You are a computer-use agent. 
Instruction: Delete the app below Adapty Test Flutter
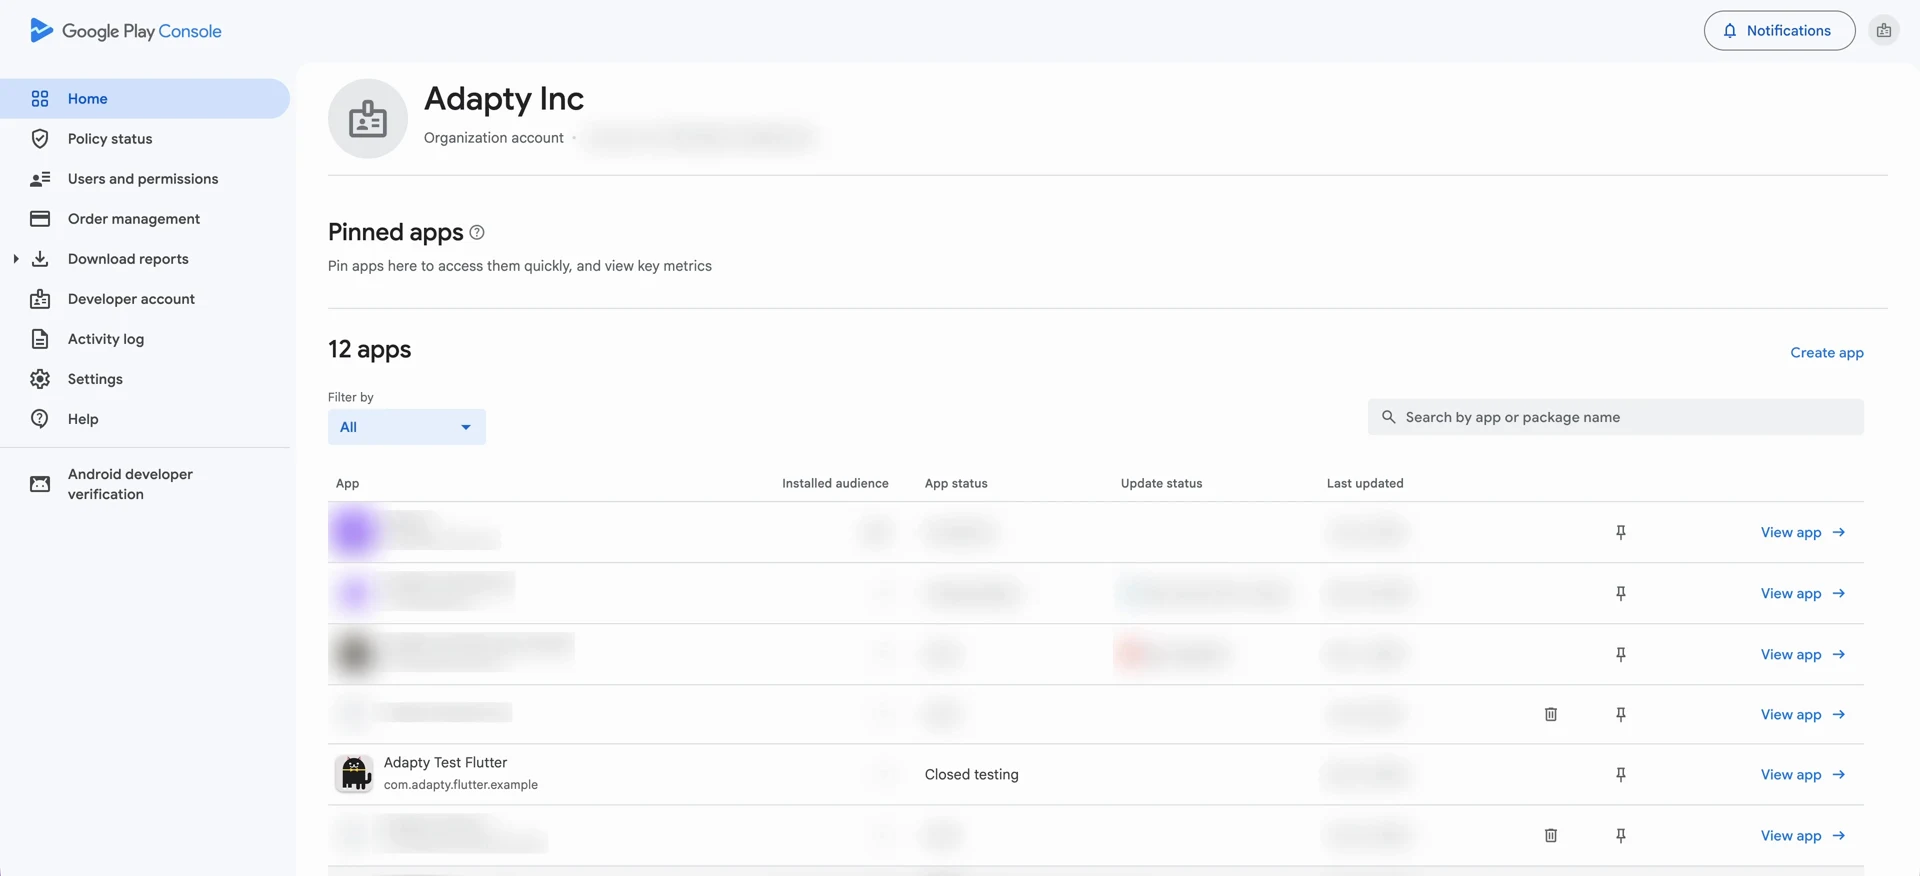point(1551,836)
